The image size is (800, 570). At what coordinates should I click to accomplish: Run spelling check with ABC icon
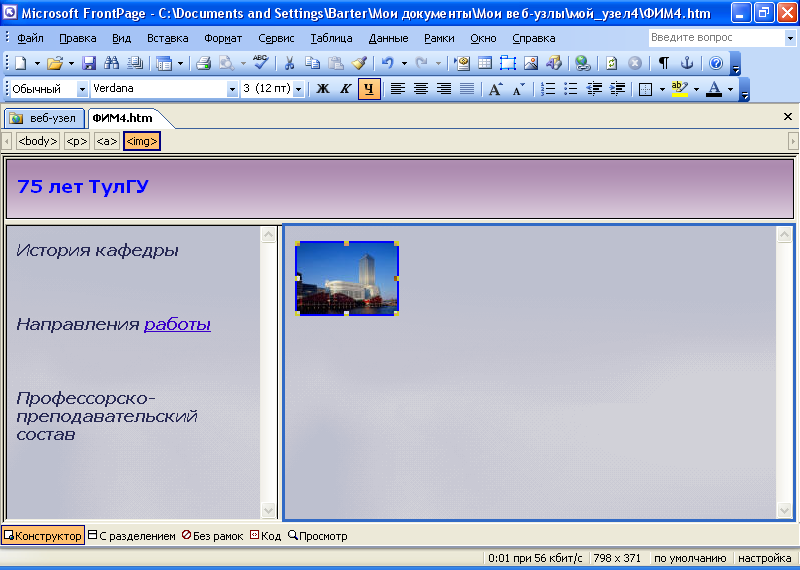click(x=261, y=62)
